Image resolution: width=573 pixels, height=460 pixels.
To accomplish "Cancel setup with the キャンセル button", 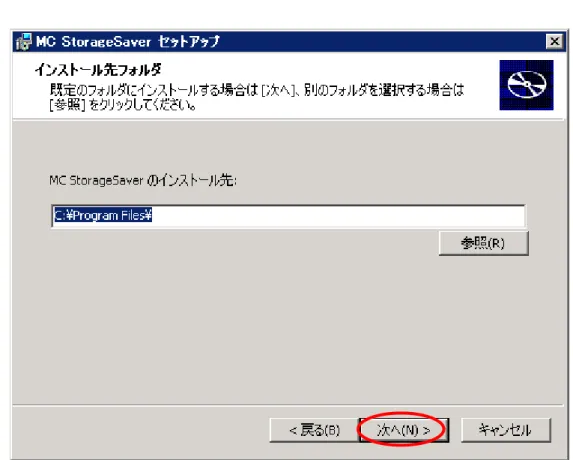I will [x=505, y=430].
